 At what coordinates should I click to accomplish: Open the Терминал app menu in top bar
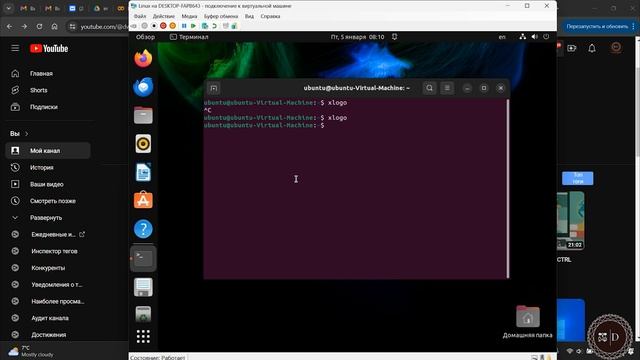click(x=189, y=37)
